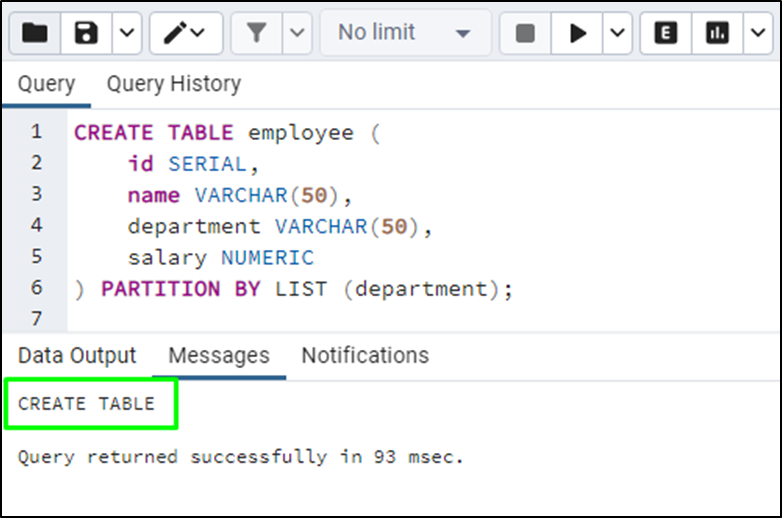Viewport: 782px width, 518px height.
Task: Click the Explain Analyze chart icon
Action: (x=717, y=33)
